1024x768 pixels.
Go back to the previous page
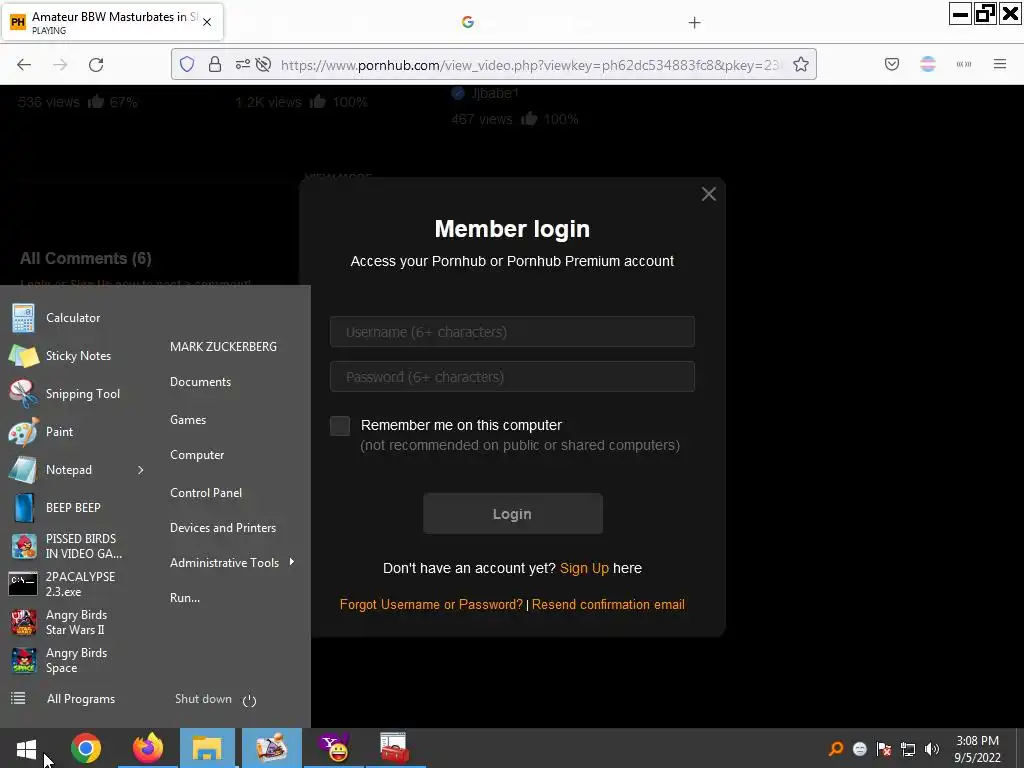[24, 64]
